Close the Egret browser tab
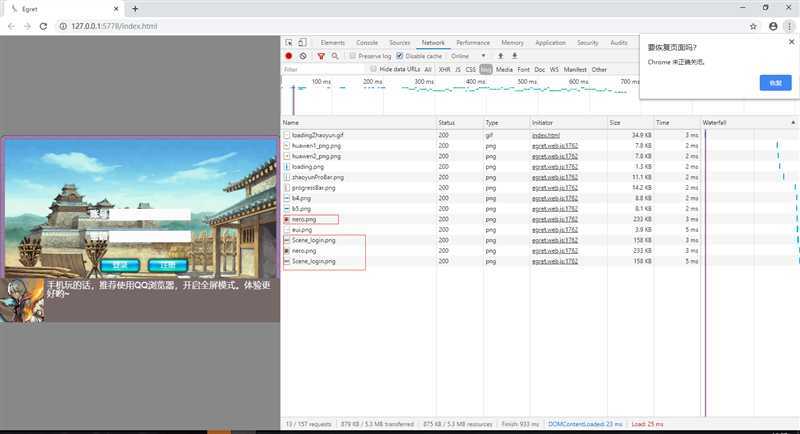 116,9
